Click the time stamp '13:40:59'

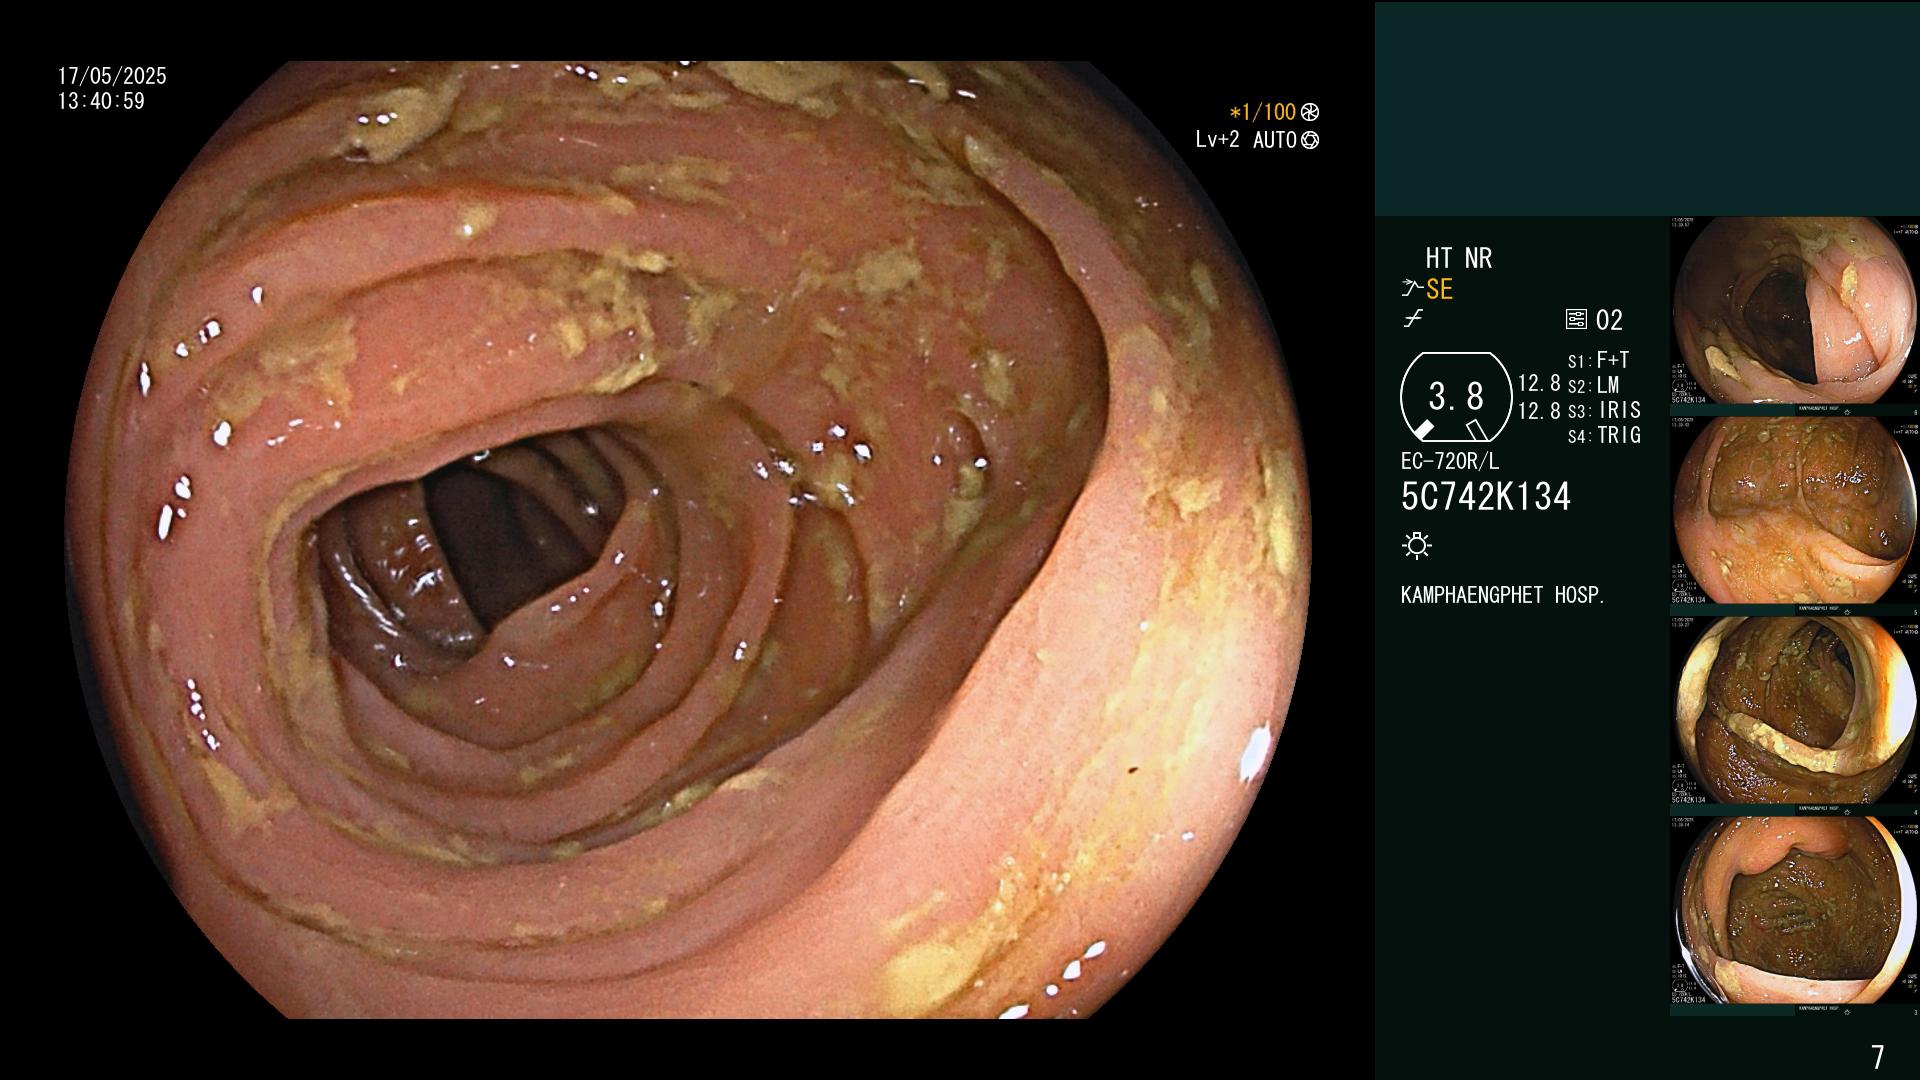pyautogui.click(x=101, y=101)
